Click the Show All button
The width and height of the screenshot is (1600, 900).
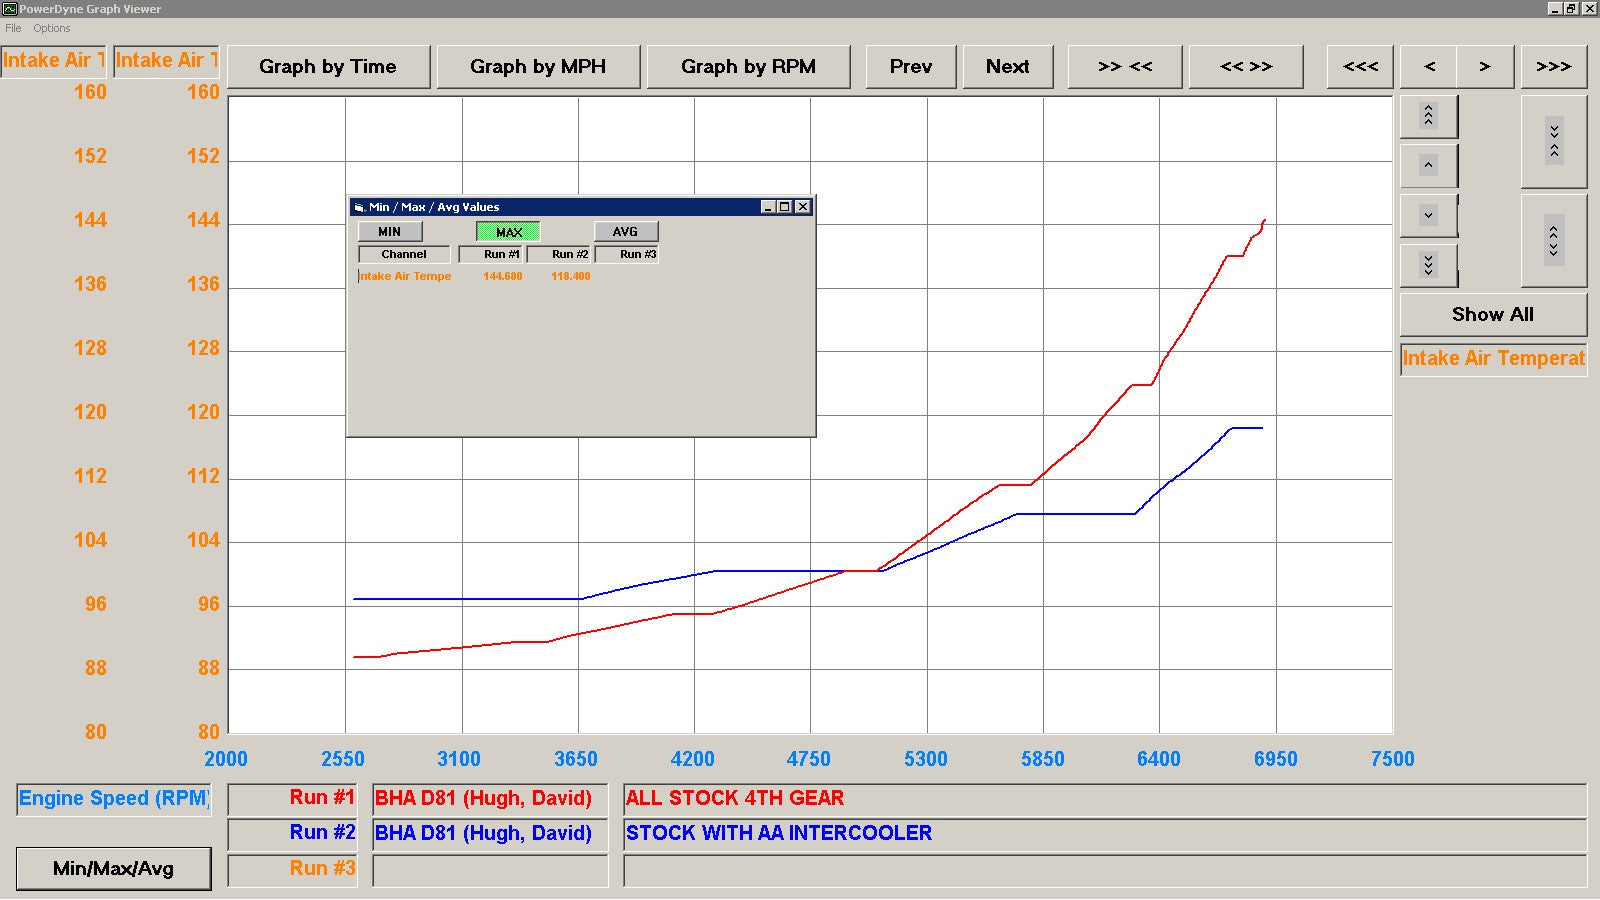click(1492, 315)
